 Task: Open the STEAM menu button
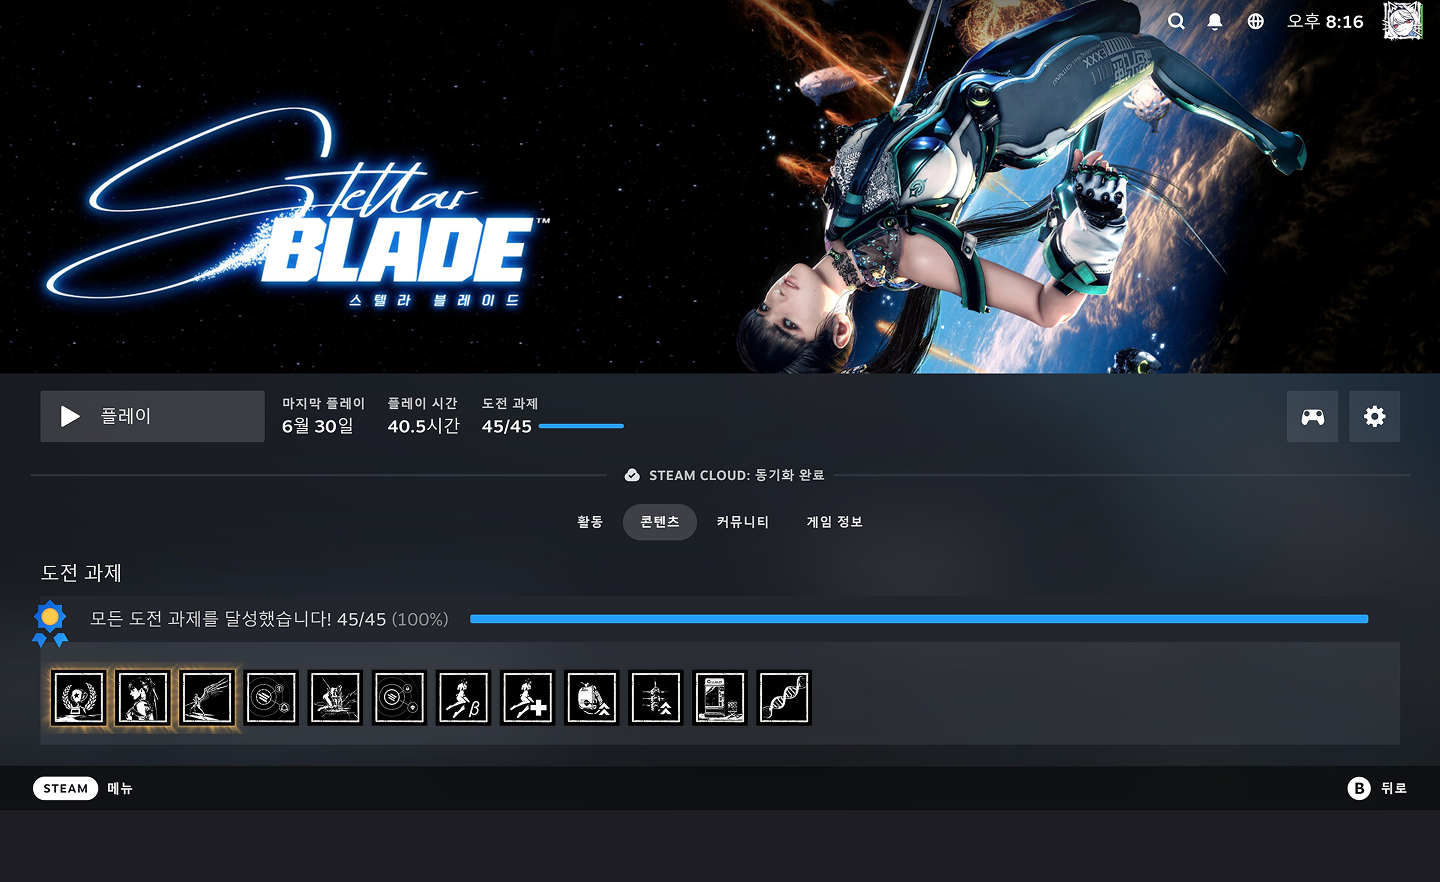pyautogui.click(x=66, y=788)
